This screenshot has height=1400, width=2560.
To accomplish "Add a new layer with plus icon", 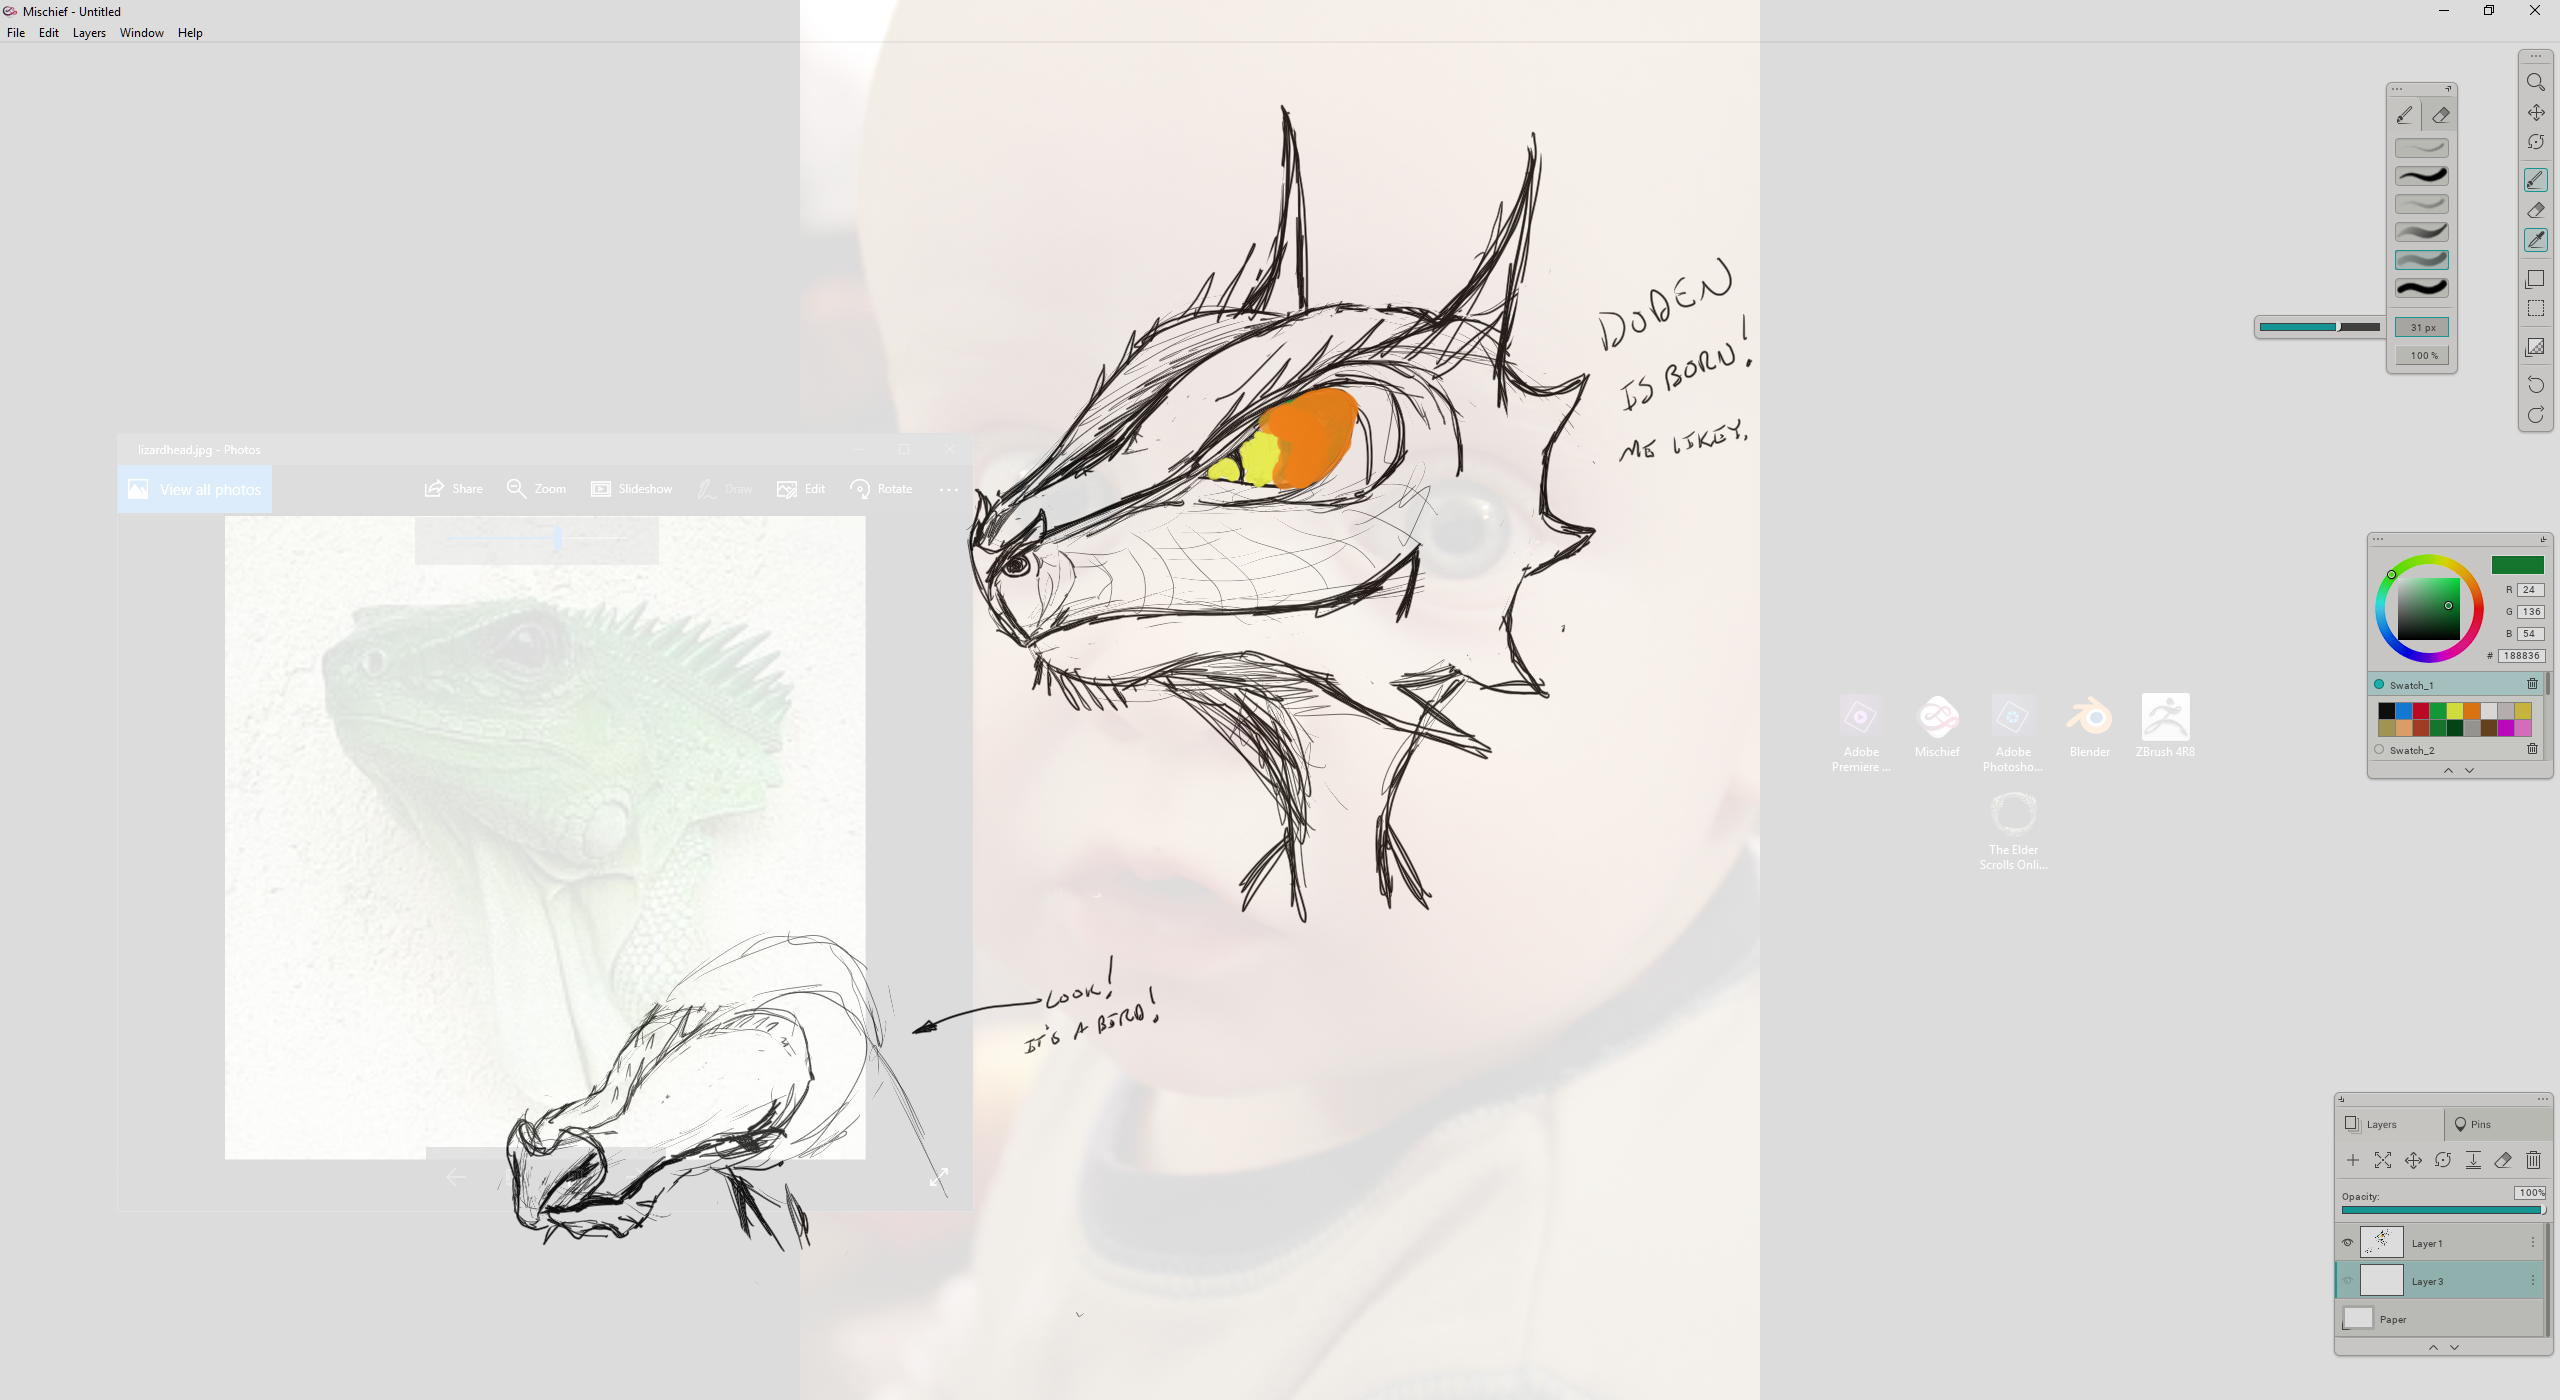I will tap(2352, 1160).
